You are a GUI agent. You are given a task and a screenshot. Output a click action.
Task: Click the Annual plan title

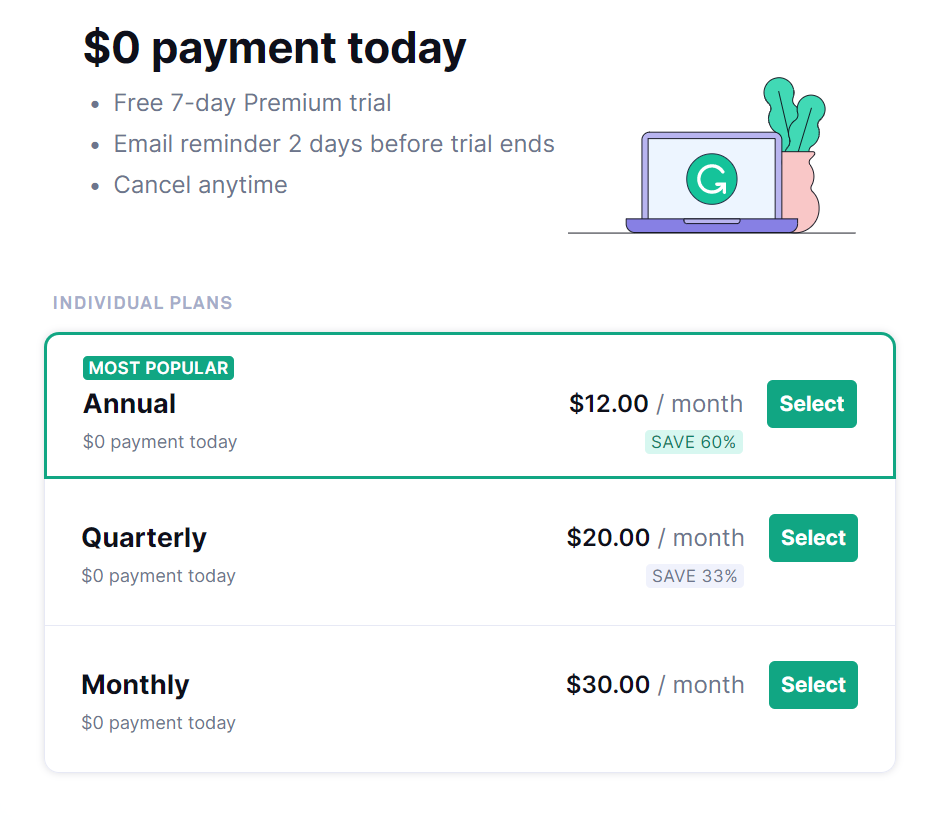tap(129, 404)
